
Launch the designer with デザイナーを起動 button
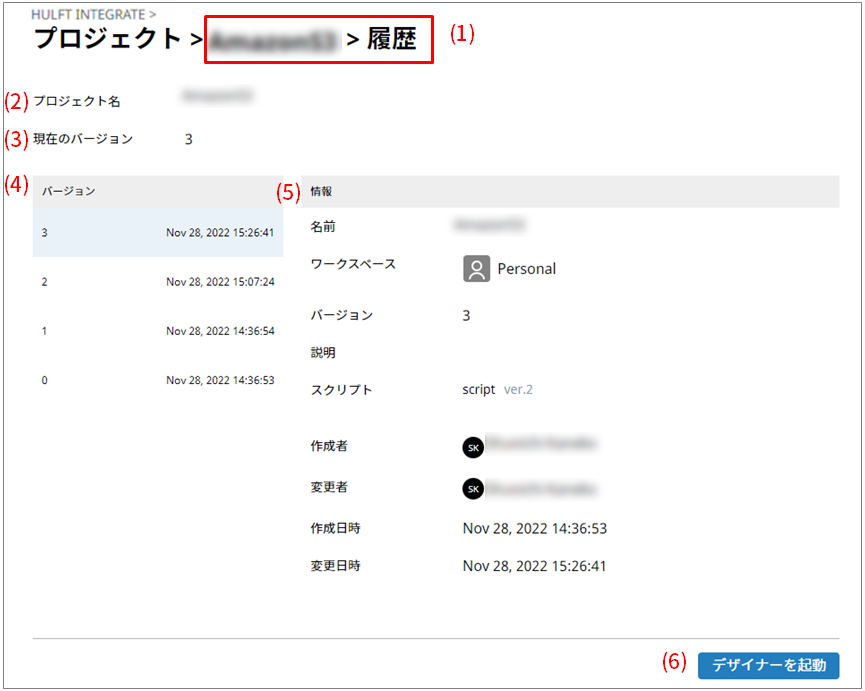768,665
